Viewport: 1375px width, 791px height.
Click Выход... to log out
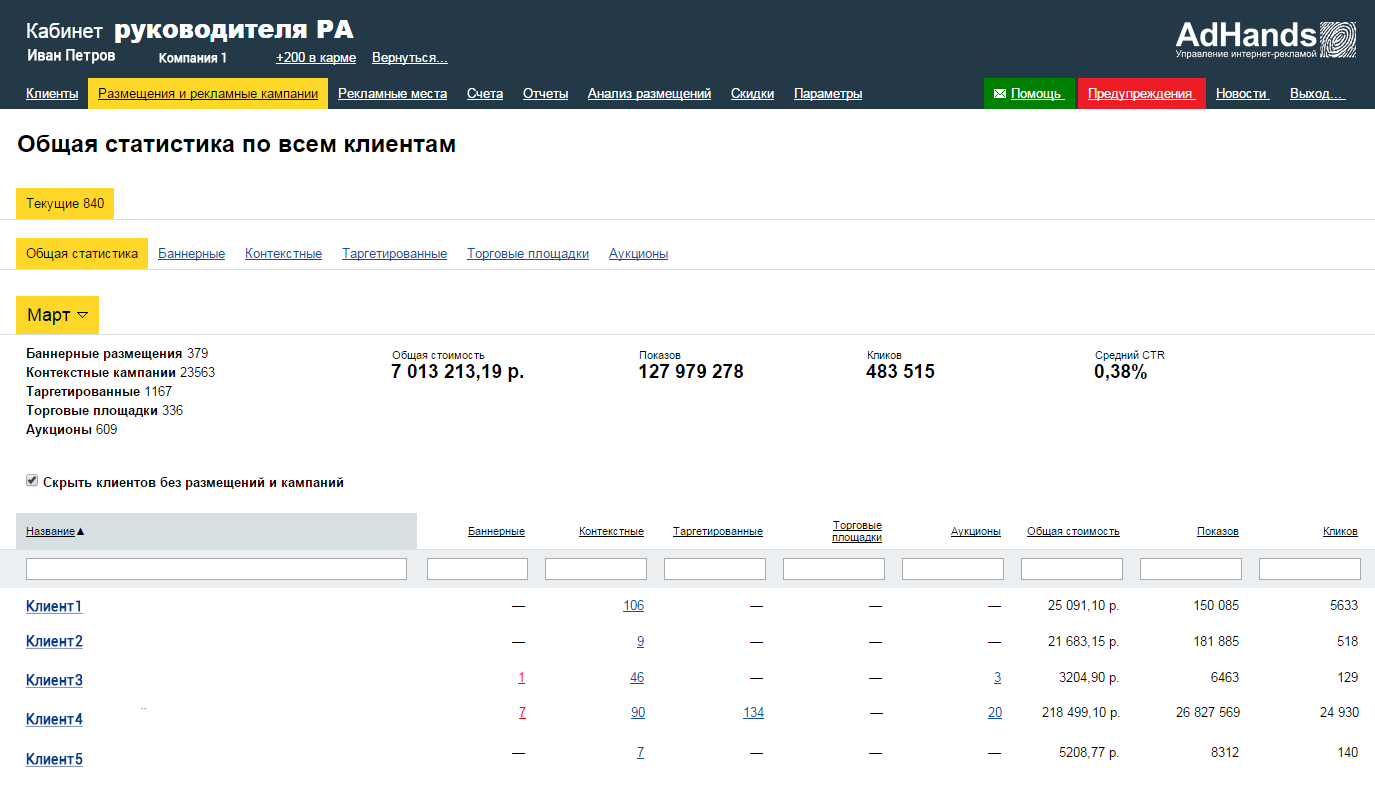click(1316, 94)
